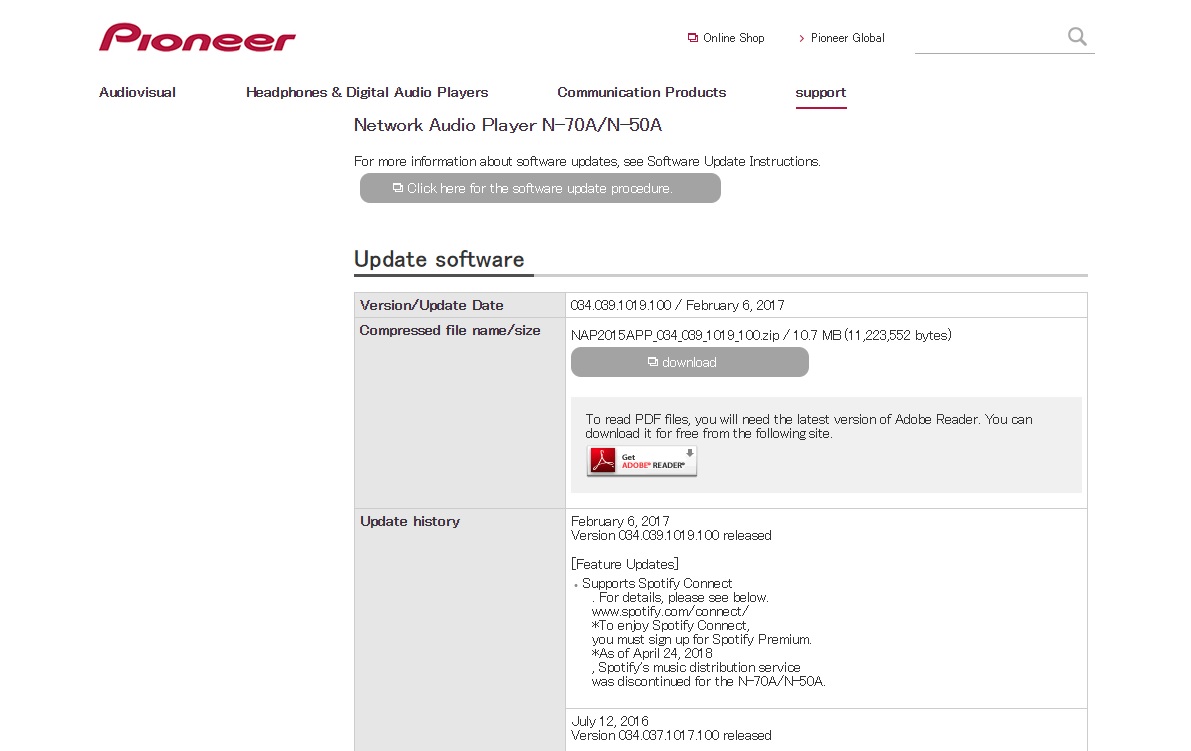Click the search magnifier icon
The width and height of the screenshot is (1191, 751).
1077,36
